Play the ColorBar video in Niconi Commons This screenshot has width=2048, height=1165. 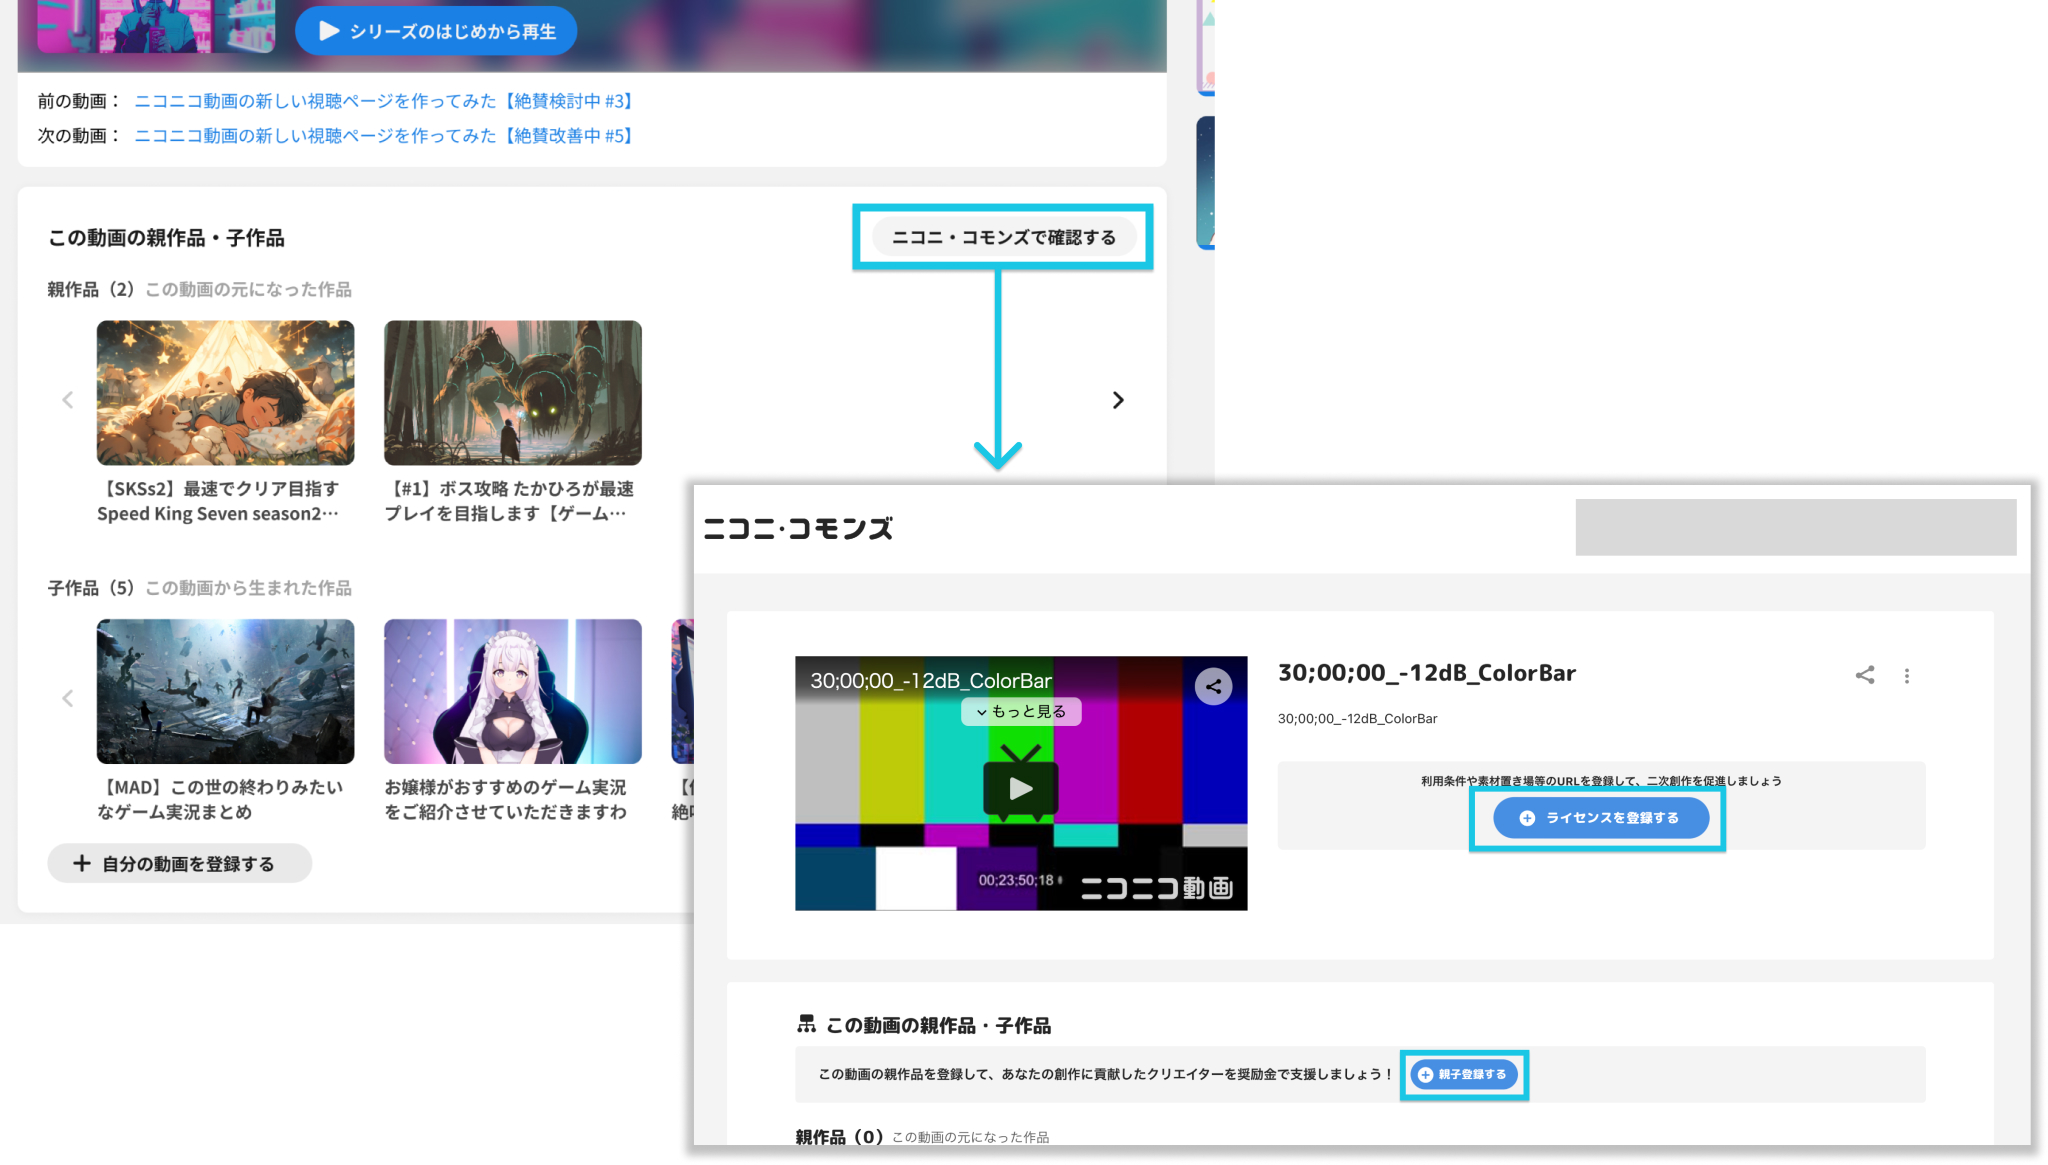[1021, 788]
